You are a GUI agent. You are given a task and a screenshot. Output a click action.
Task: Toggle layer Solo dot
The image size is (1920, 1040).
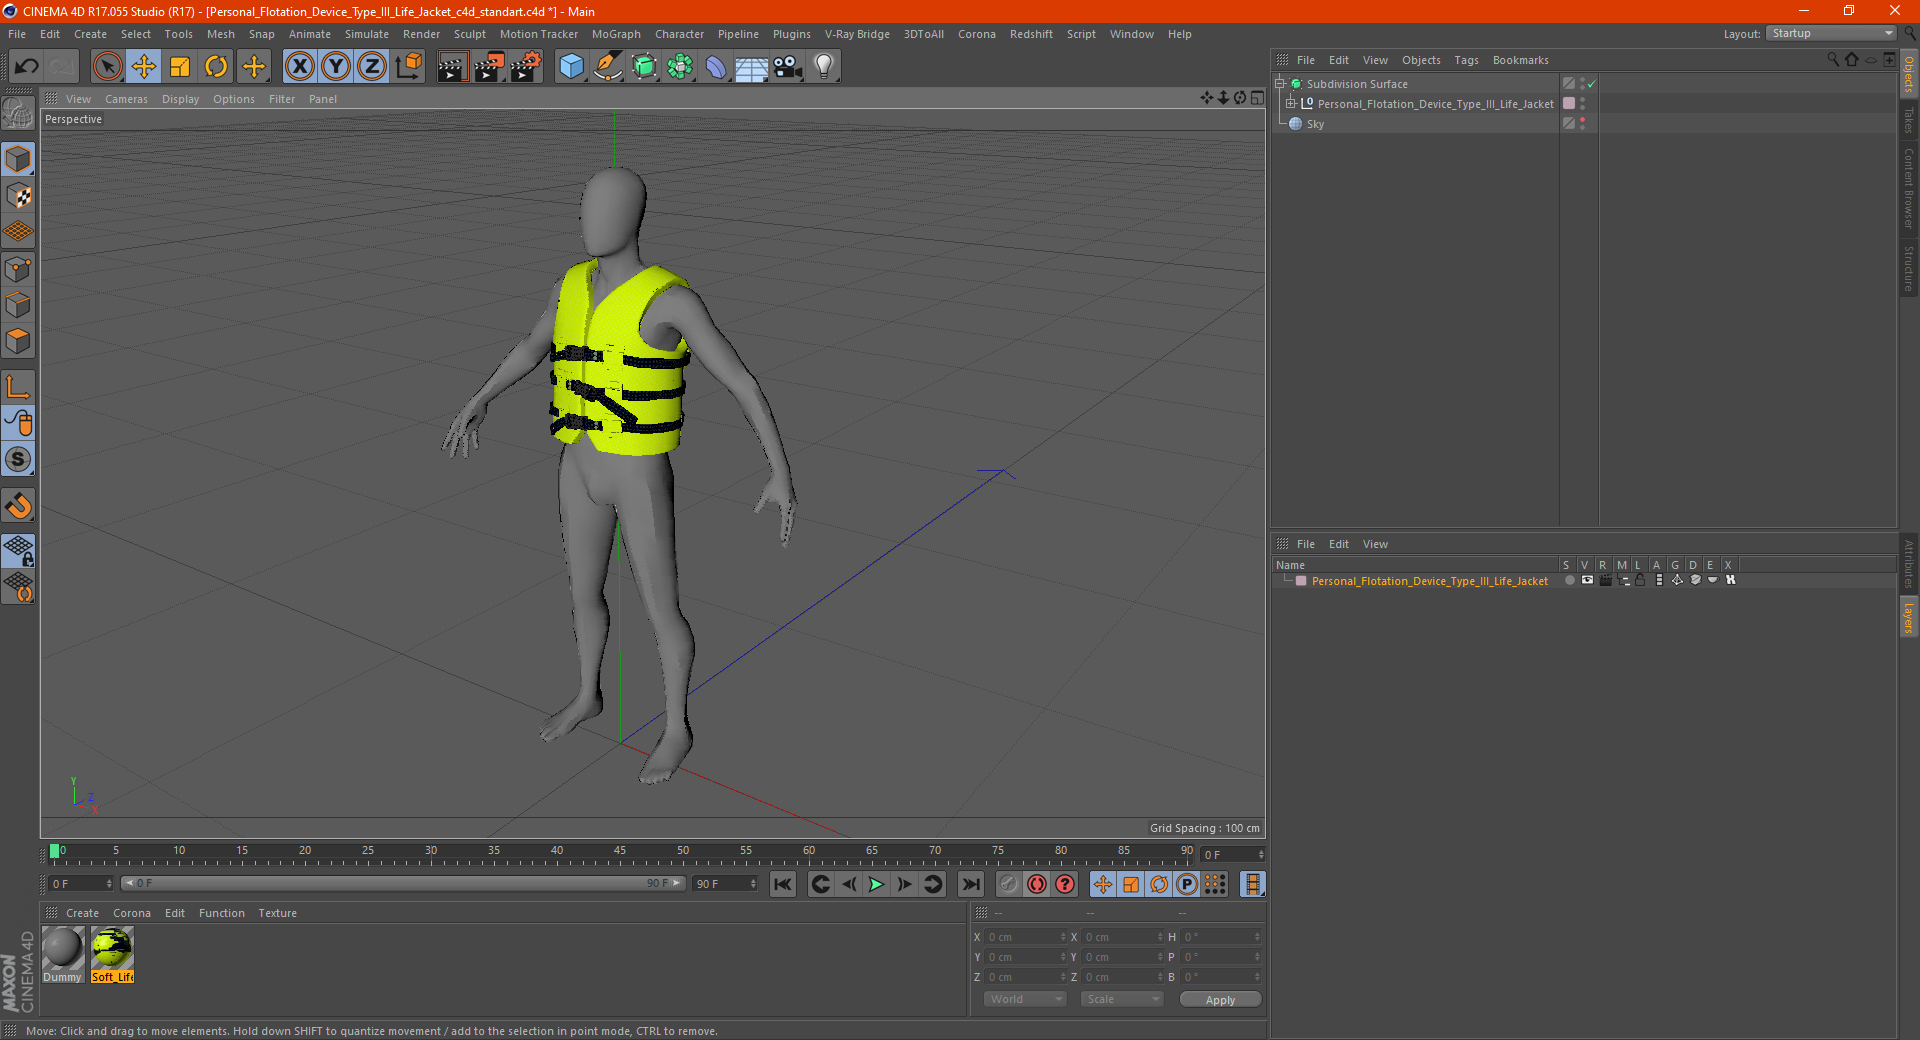click(1569, 580)
